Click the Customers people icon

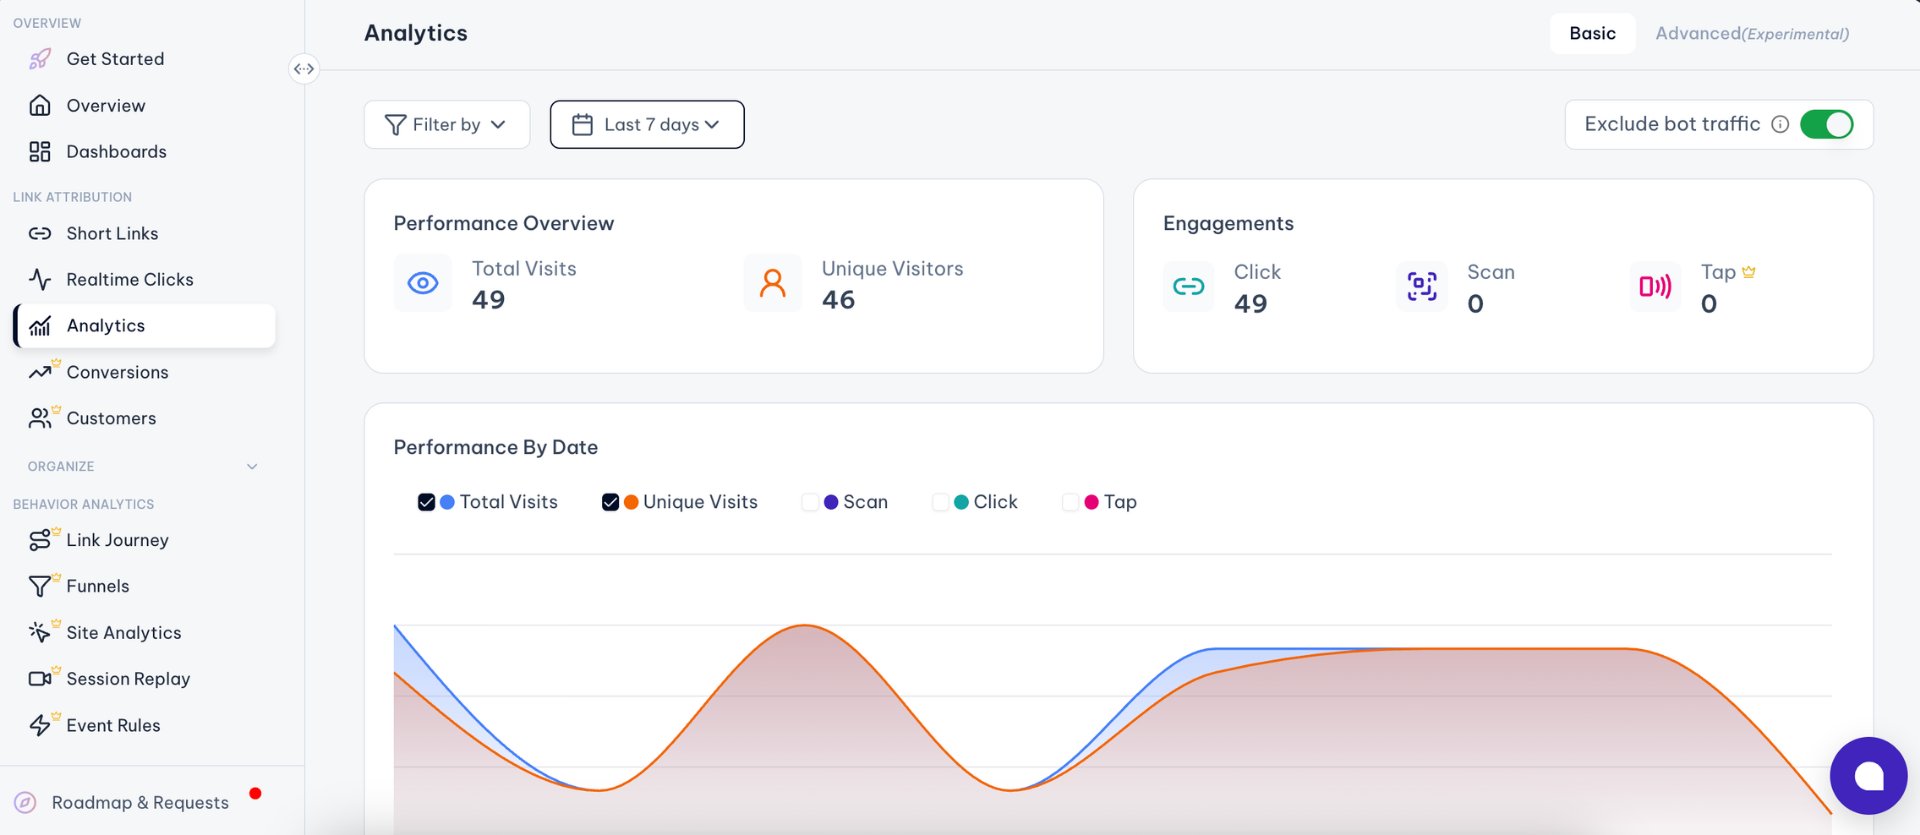(40, 418)
